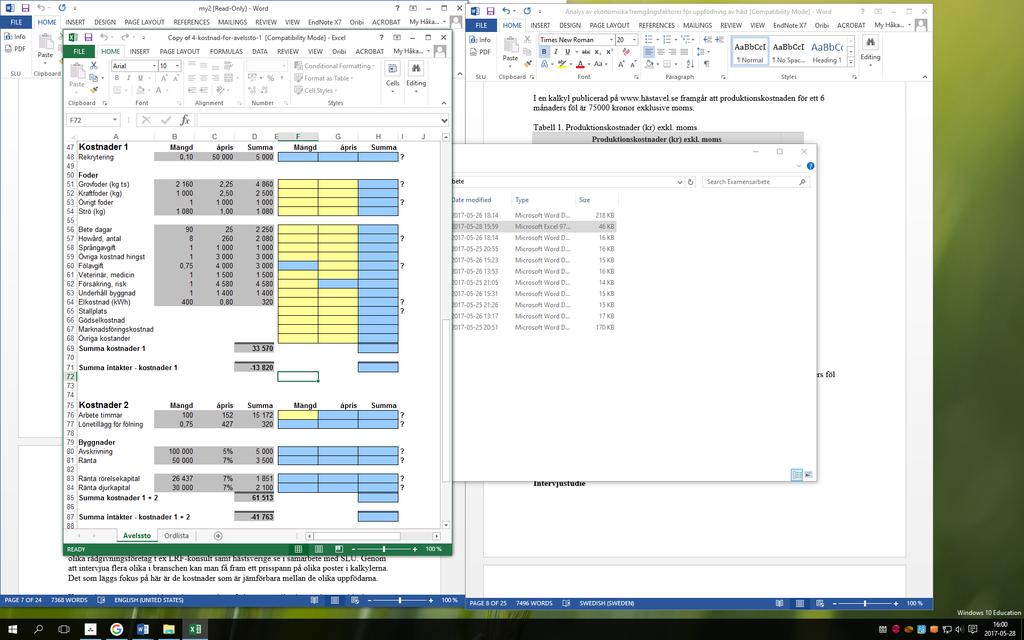Click the refresh icon in the File Explorer address bar
1024x640 pixels.
[690, 182]
